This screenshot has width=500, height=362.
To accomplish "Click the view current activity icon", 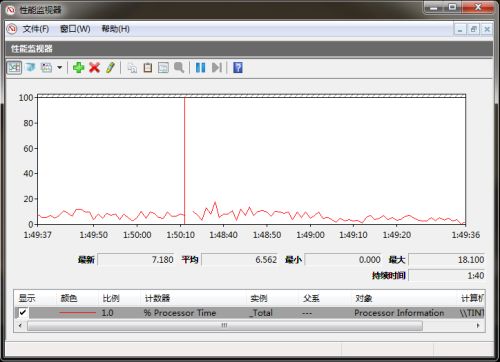I will [14, 68].
